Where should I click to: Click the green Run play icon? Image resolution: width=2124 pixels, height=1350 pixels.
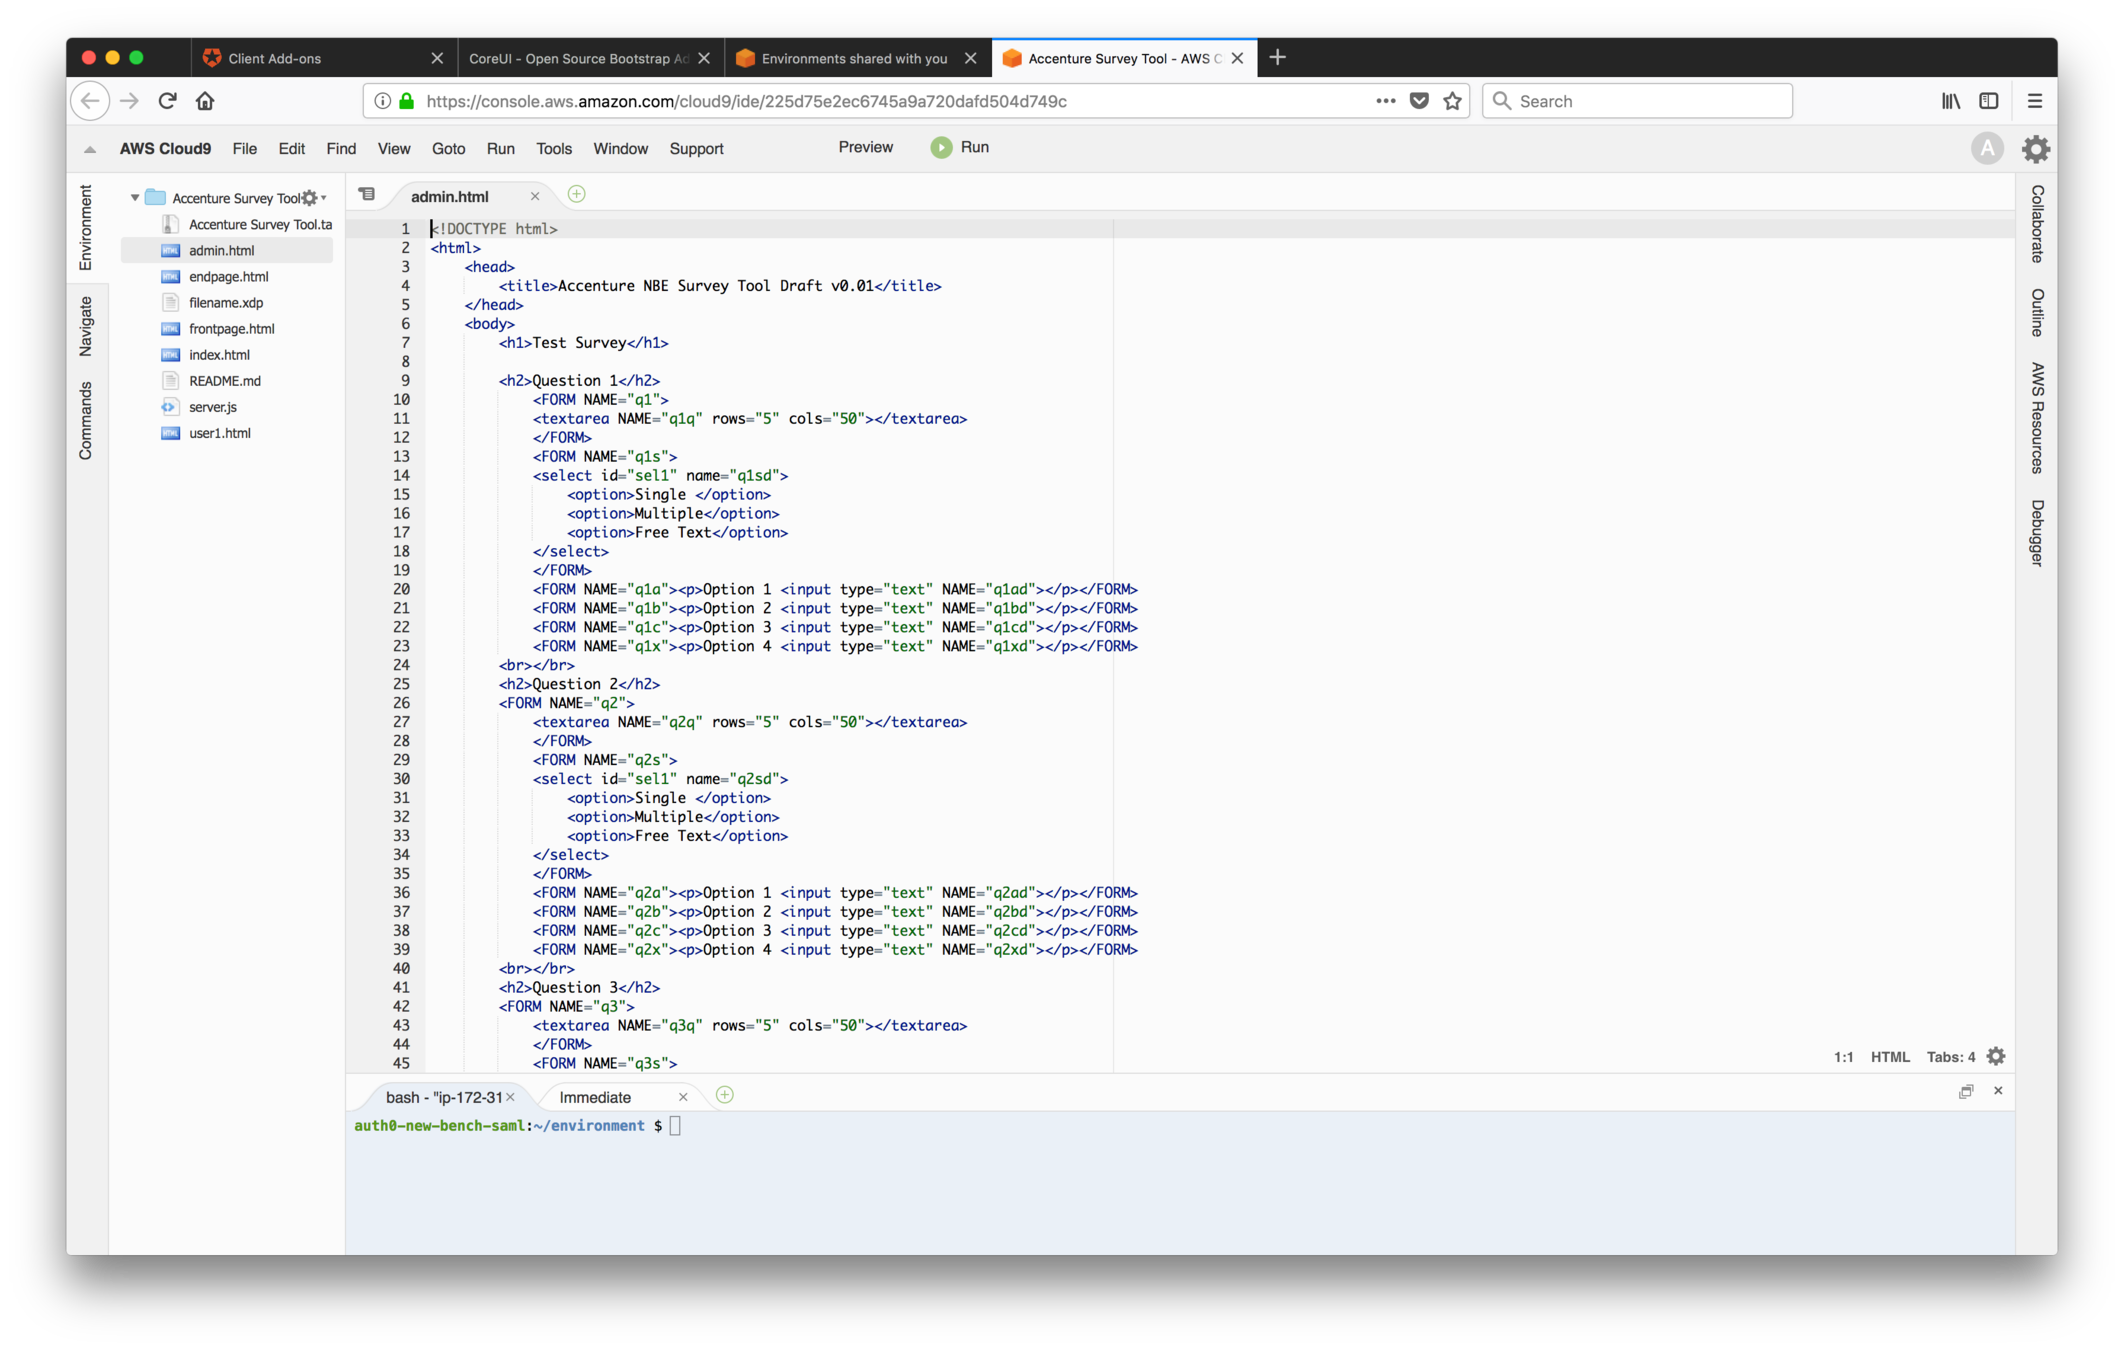pyautogui.click(x=941, y=148)
